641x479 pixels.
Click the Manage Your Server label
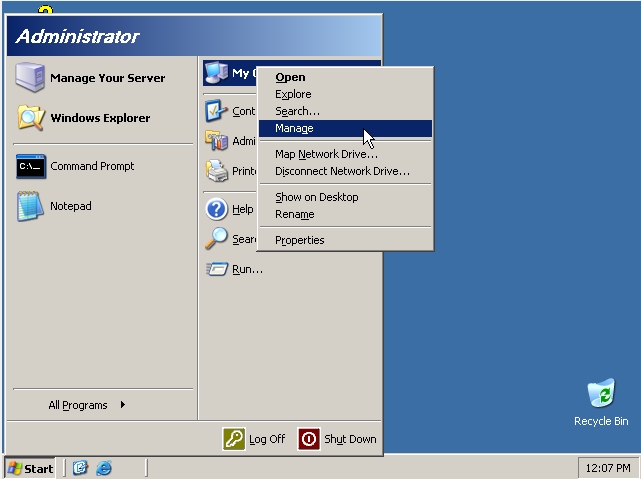click(108, 78)
